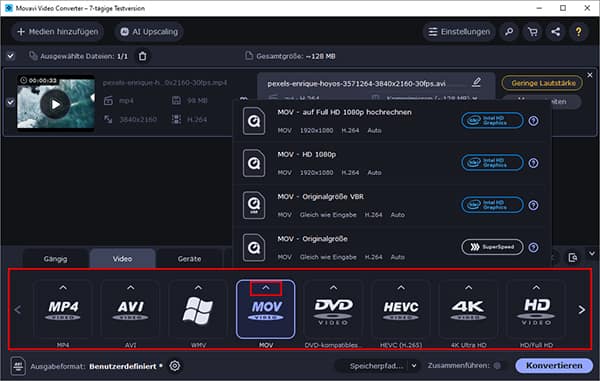The width and height of the screenshot is (600, 381).
Task: Expand the WMV presets chevron
Action: [198, 287]
